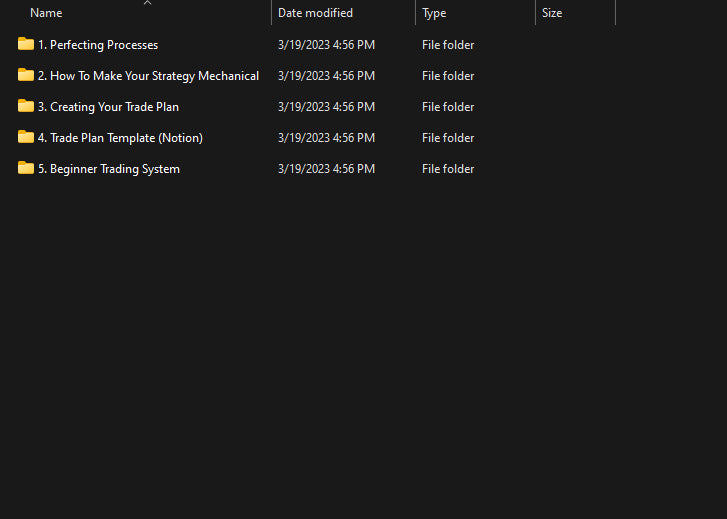The image size is (727, 519).
Task: Click the Beginner Trading System folder icon
Action: [x=26, y=168]
